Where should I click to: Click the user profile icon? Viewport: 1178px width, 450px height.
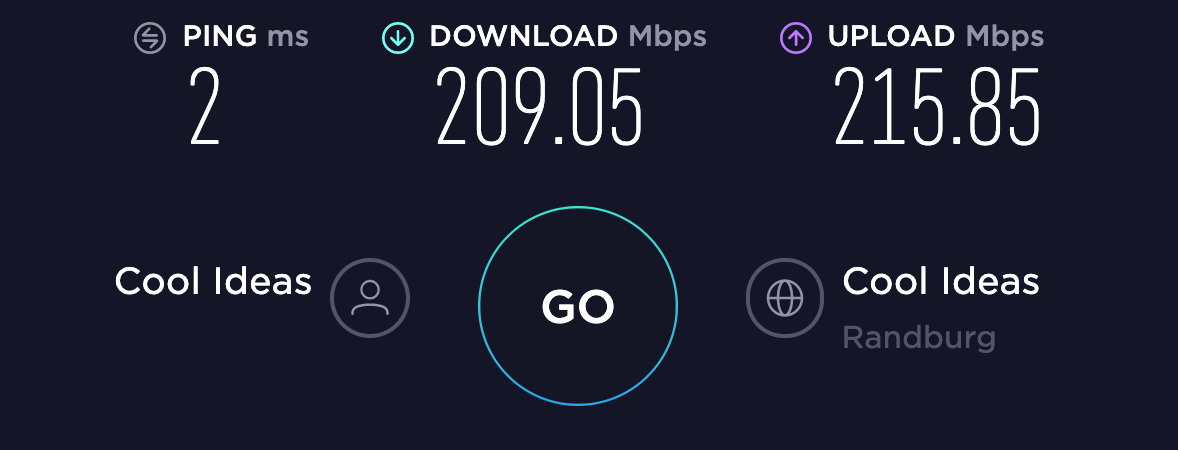(x=370, y=297)
